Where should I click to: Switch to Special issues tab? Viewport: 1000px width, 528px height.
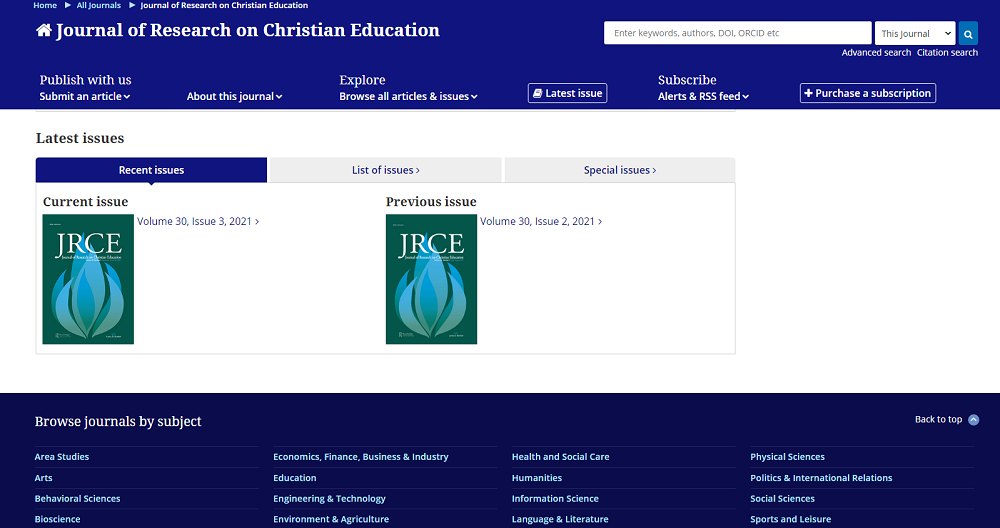click(x=619, y=170)
